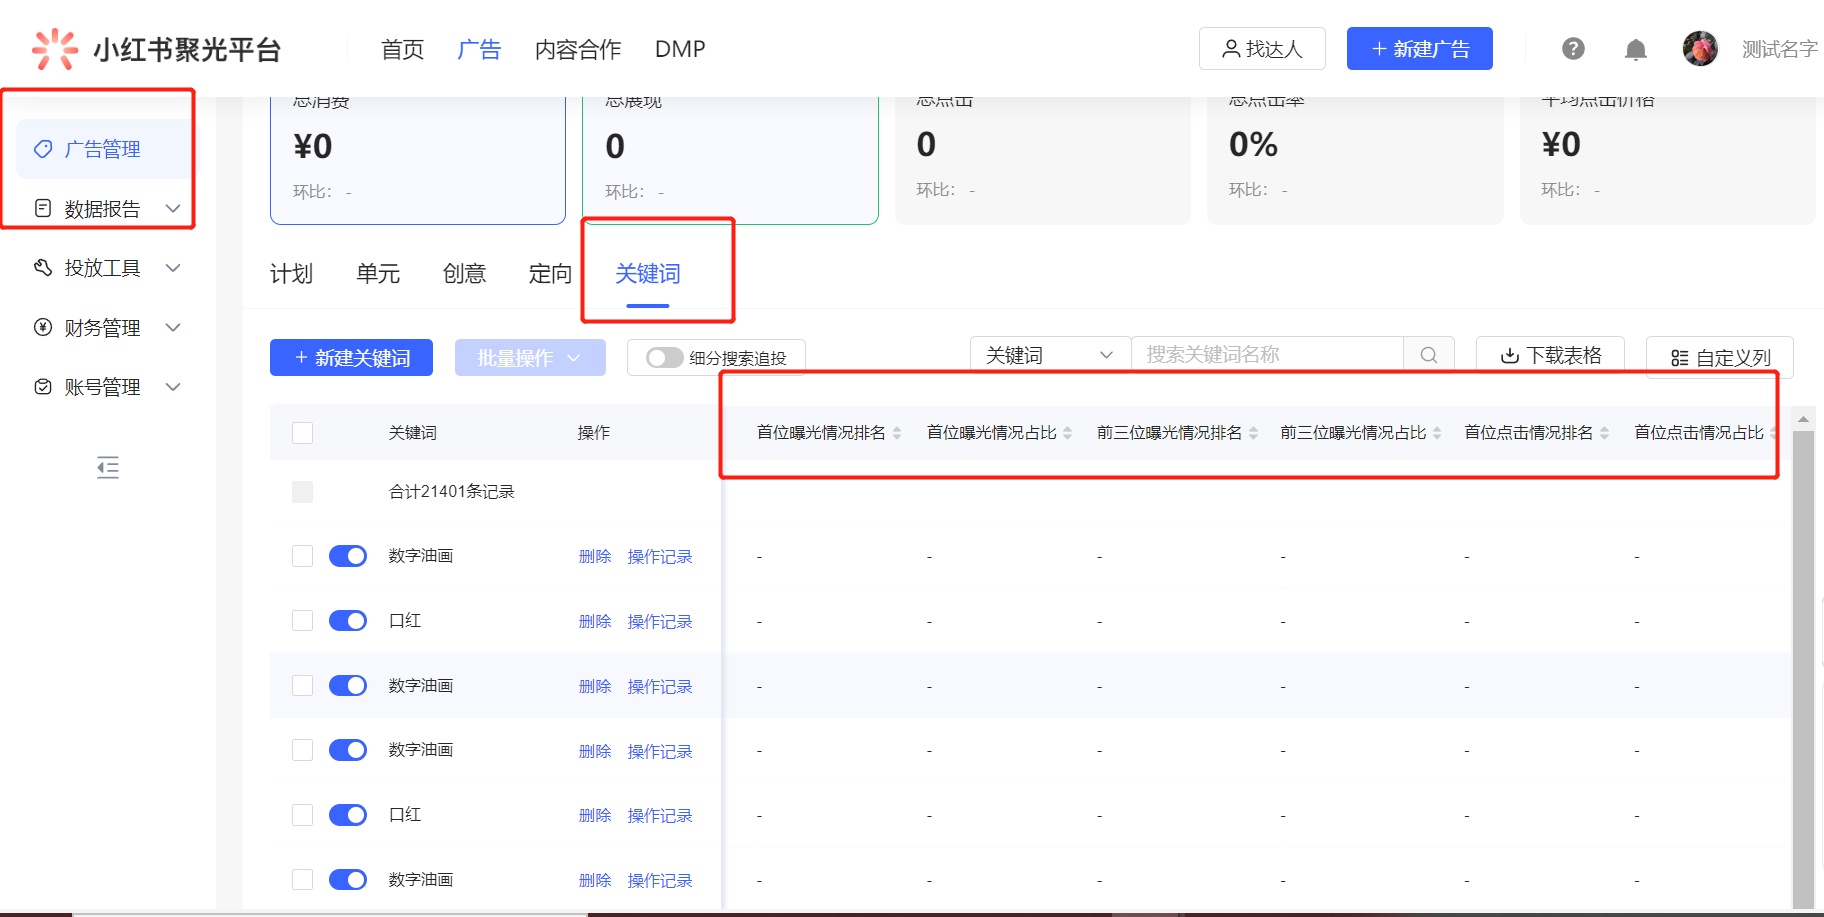Switch to the 单元 tab
Image resolution: width=1824 pixels, height=917 pixels.
click(378, 274)
